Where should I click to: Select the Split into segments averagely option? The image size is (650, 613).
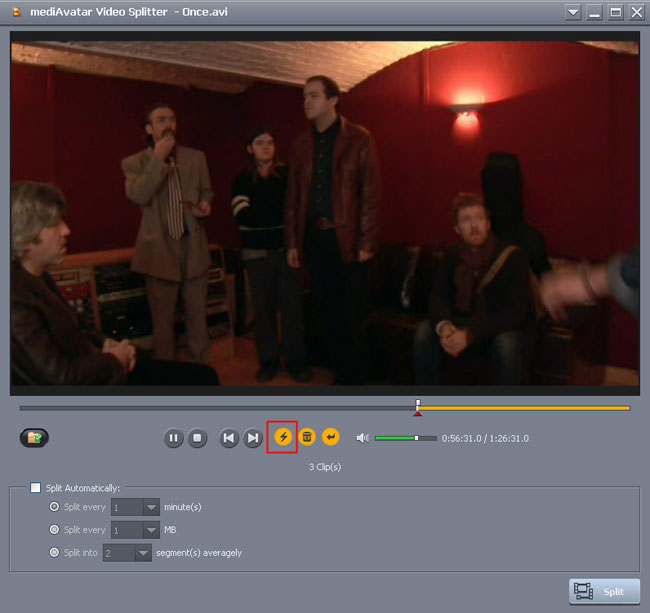[54, 552]
